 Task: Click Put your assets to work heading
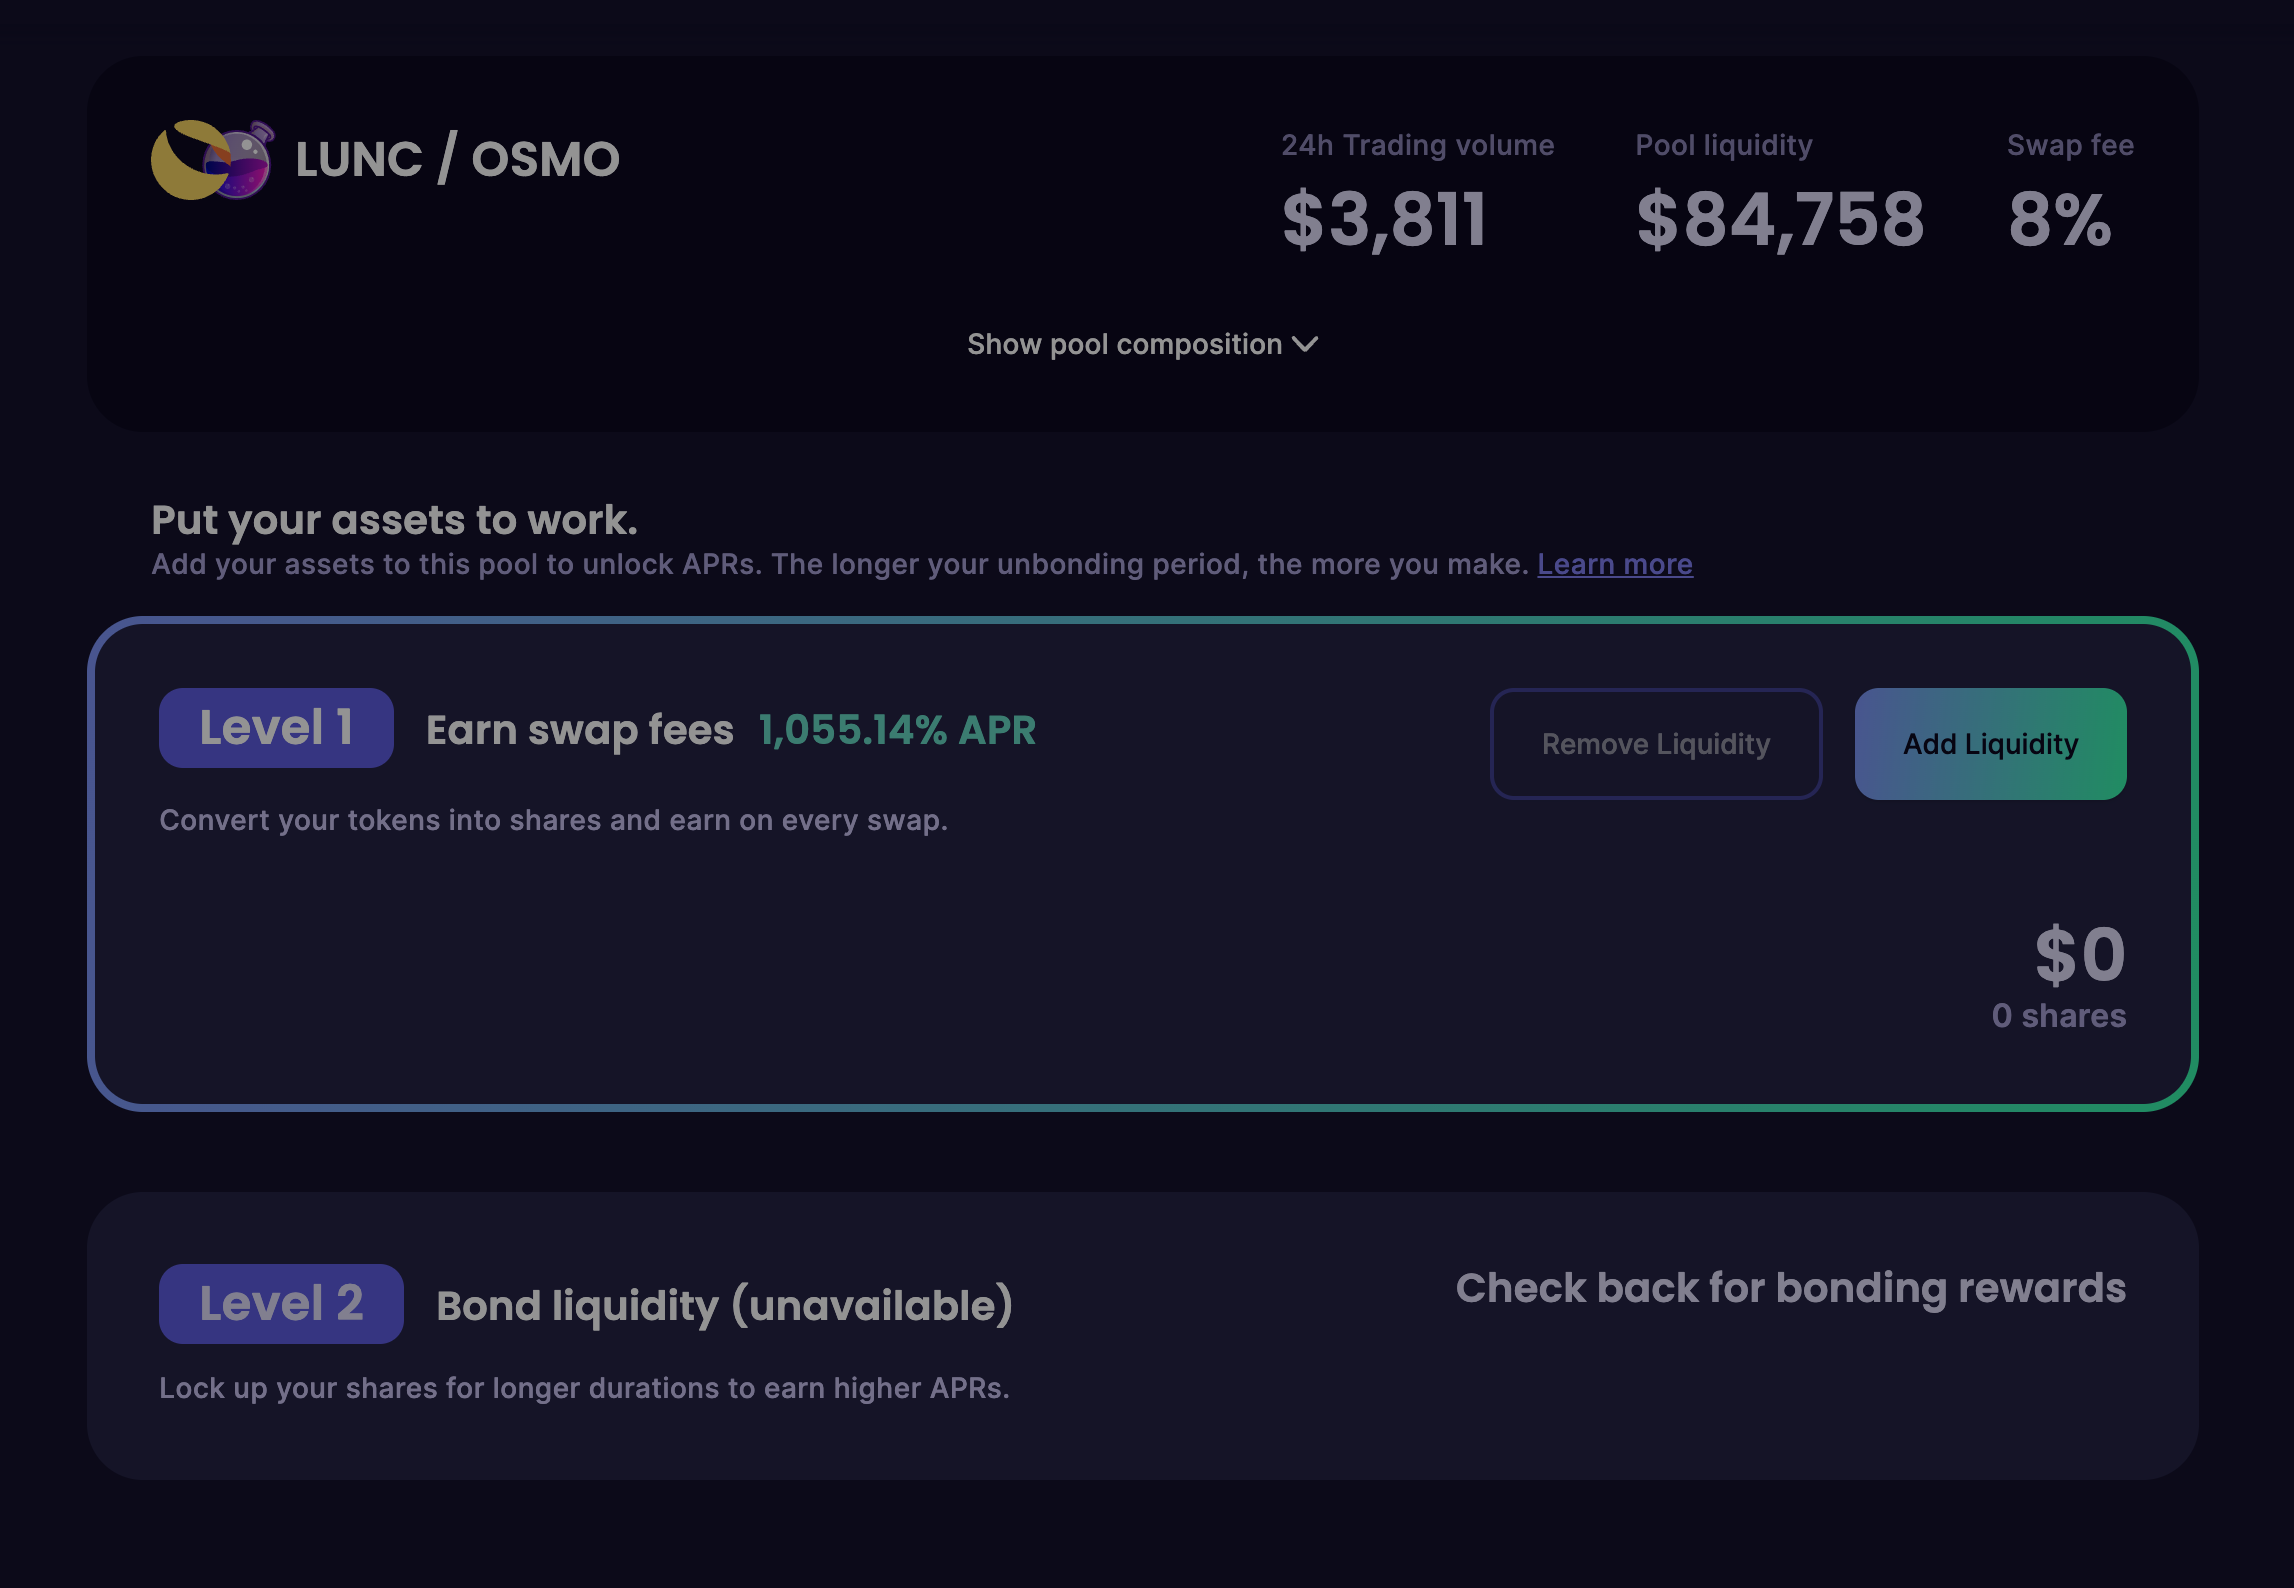click(x=394, y=520)
